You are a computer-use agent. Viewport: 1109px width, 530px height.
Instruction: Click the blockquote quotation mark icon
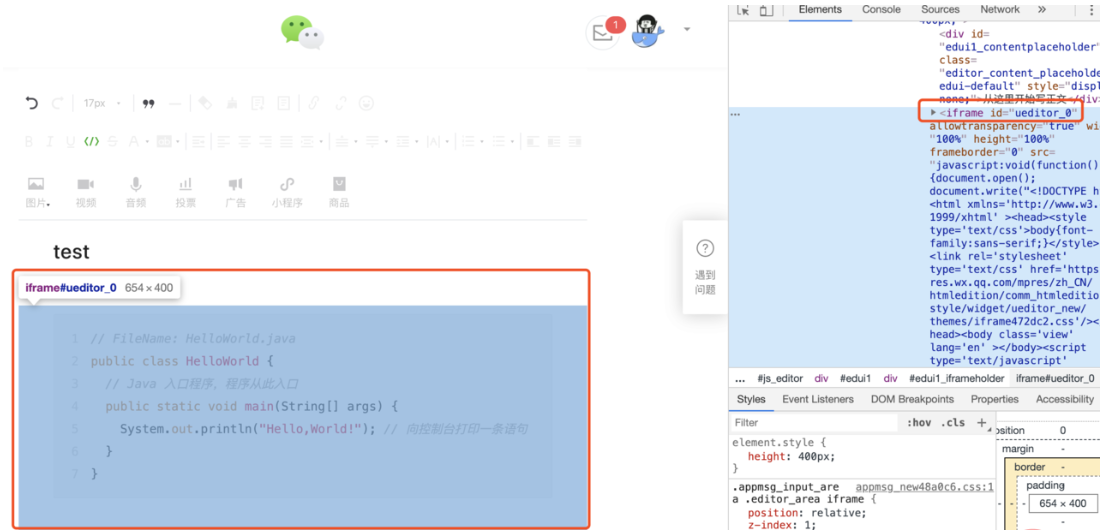pos(149,103)
